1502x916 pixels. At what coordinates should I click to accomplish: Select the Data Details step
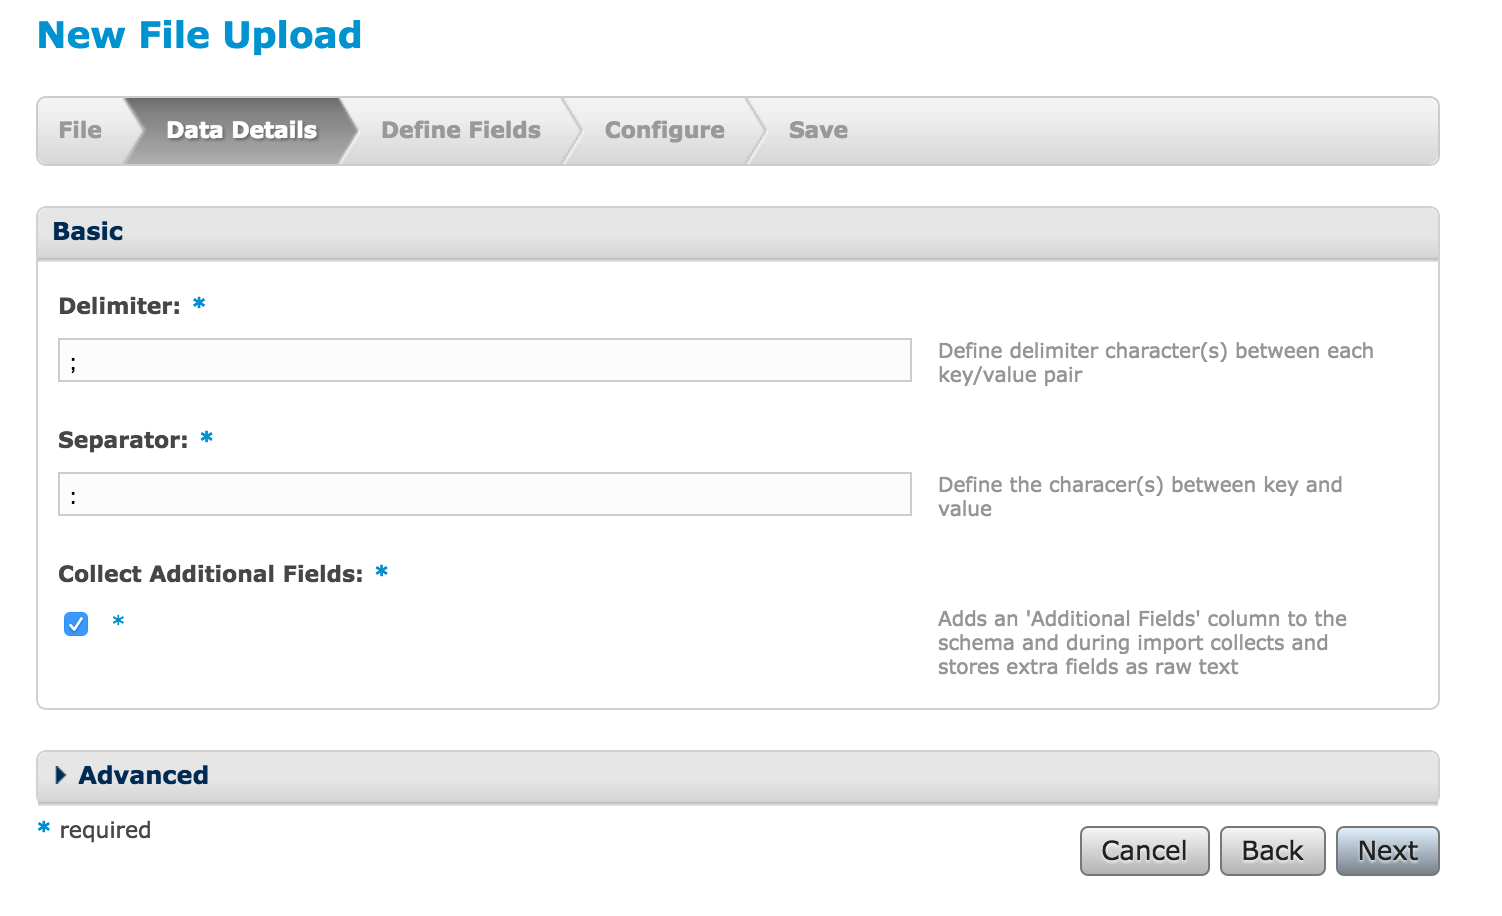coord(241,131)
